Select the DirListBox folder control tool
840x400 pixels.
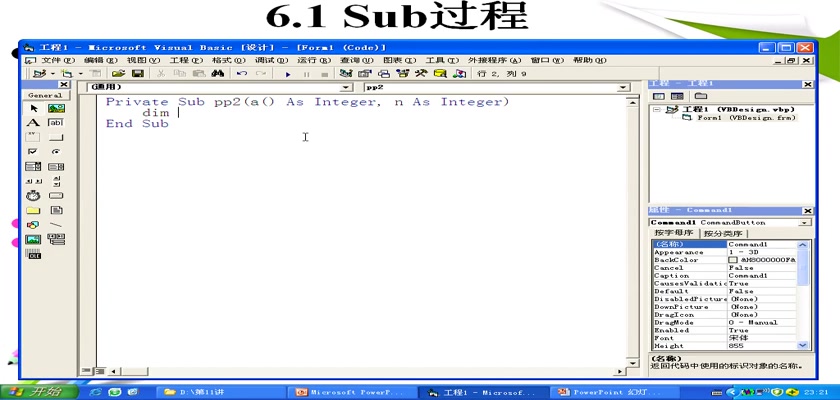click(x=34, y=210)
